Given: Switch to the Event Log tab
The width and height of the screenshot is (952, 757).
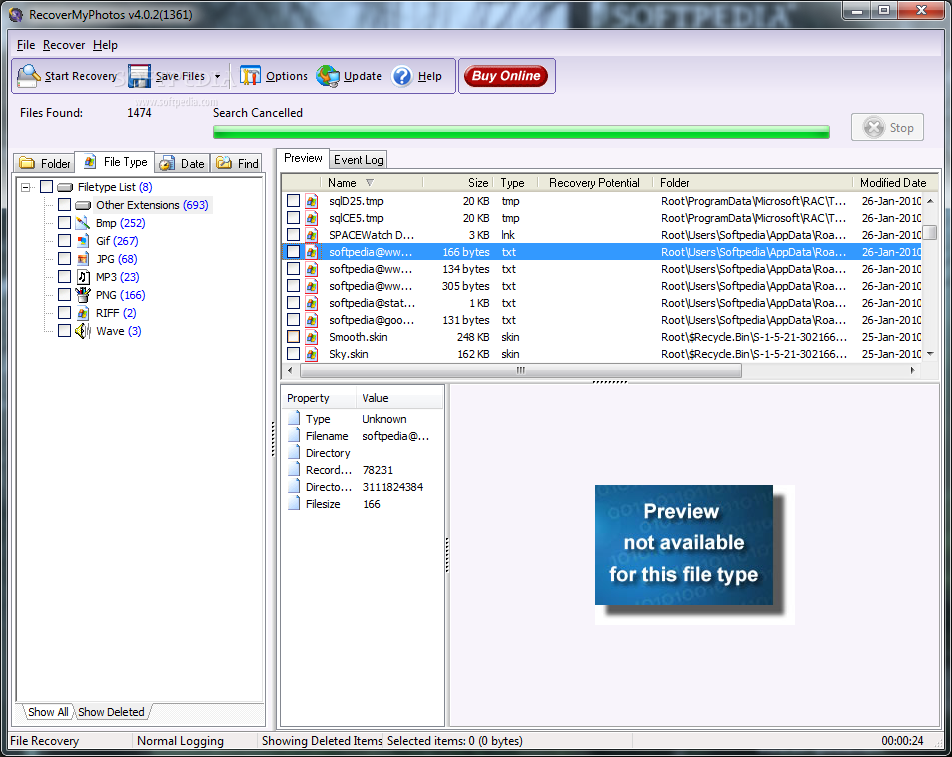Looking at the screenshot, I should (x=358, y=160).
